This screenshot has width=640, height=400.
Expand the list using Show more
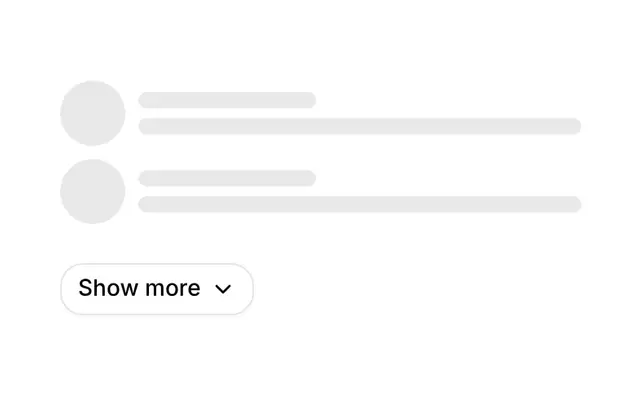click(157, 289)
